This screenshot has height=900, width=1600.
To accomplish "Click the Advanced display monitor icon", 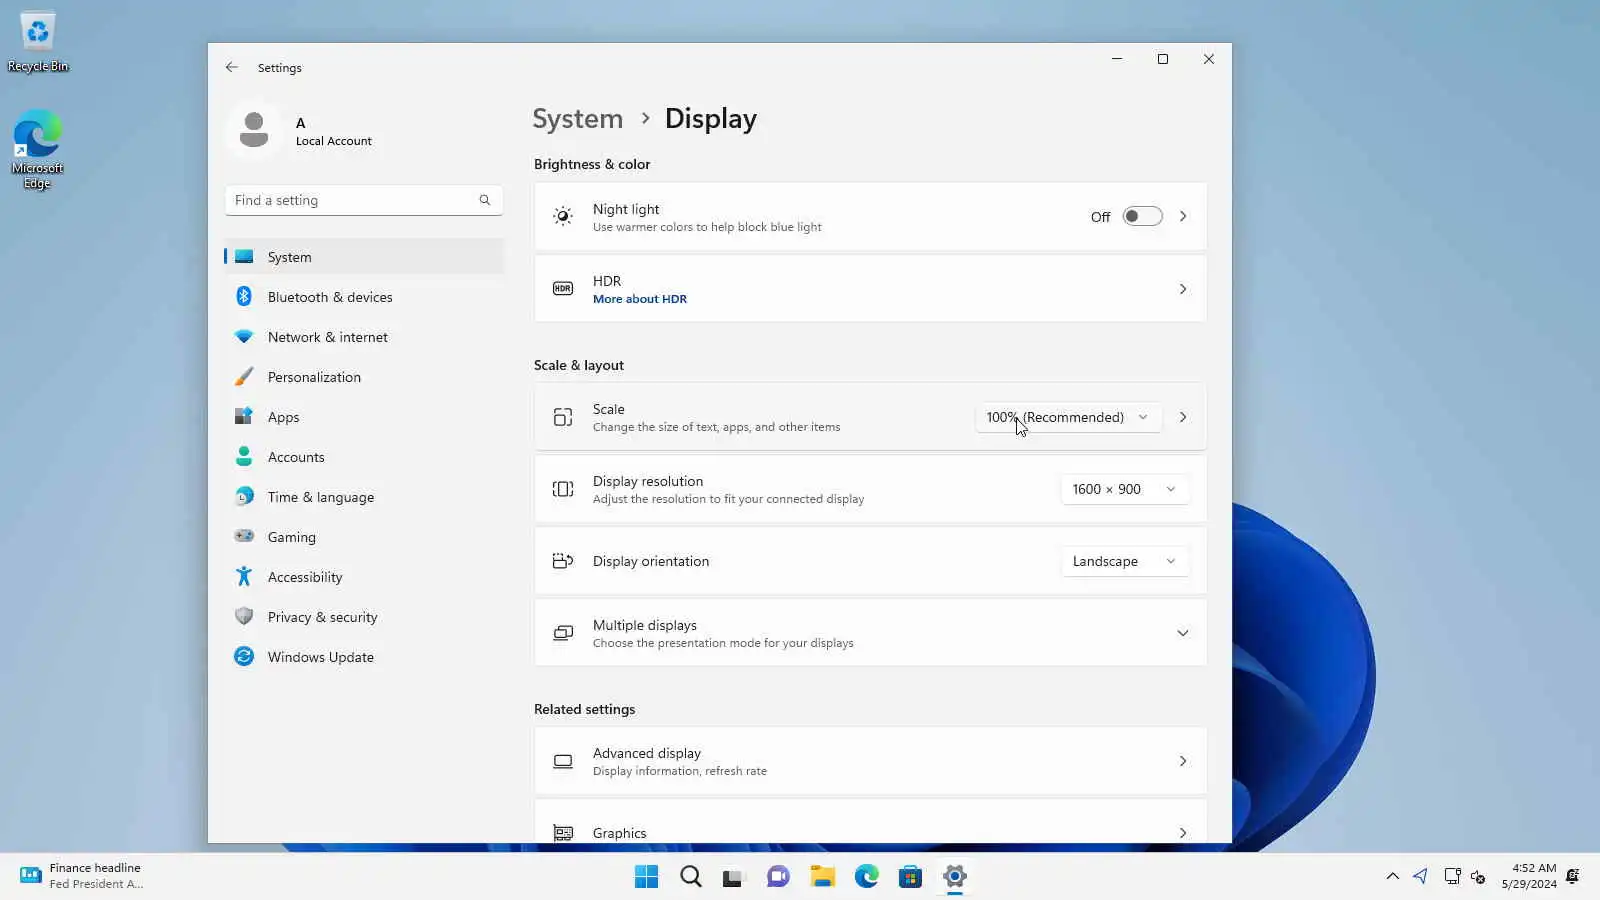I will pyautogui.click(x=563, y=761).
